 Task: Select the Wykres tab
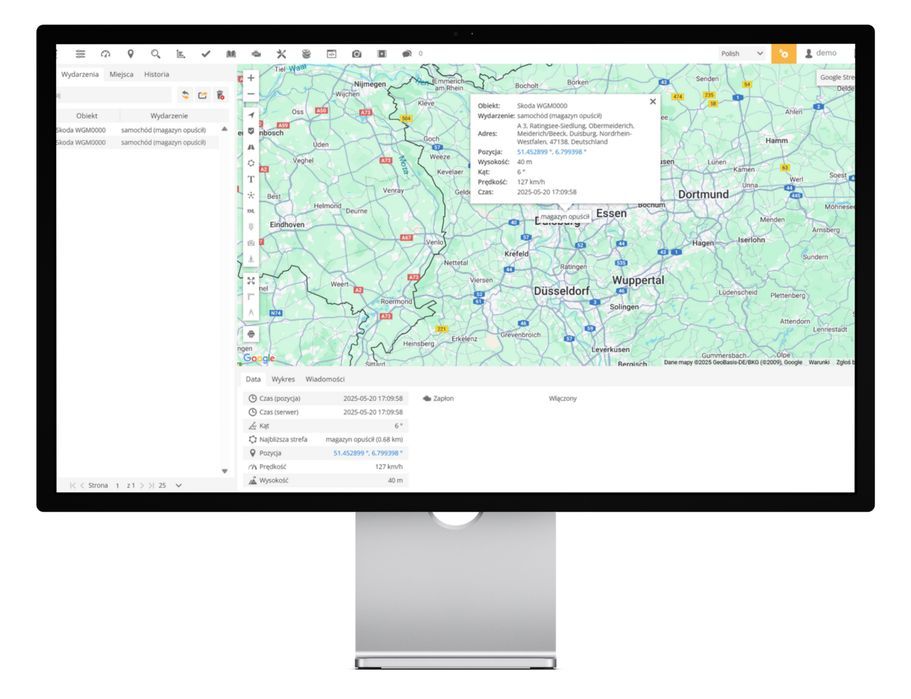point(283,379)
